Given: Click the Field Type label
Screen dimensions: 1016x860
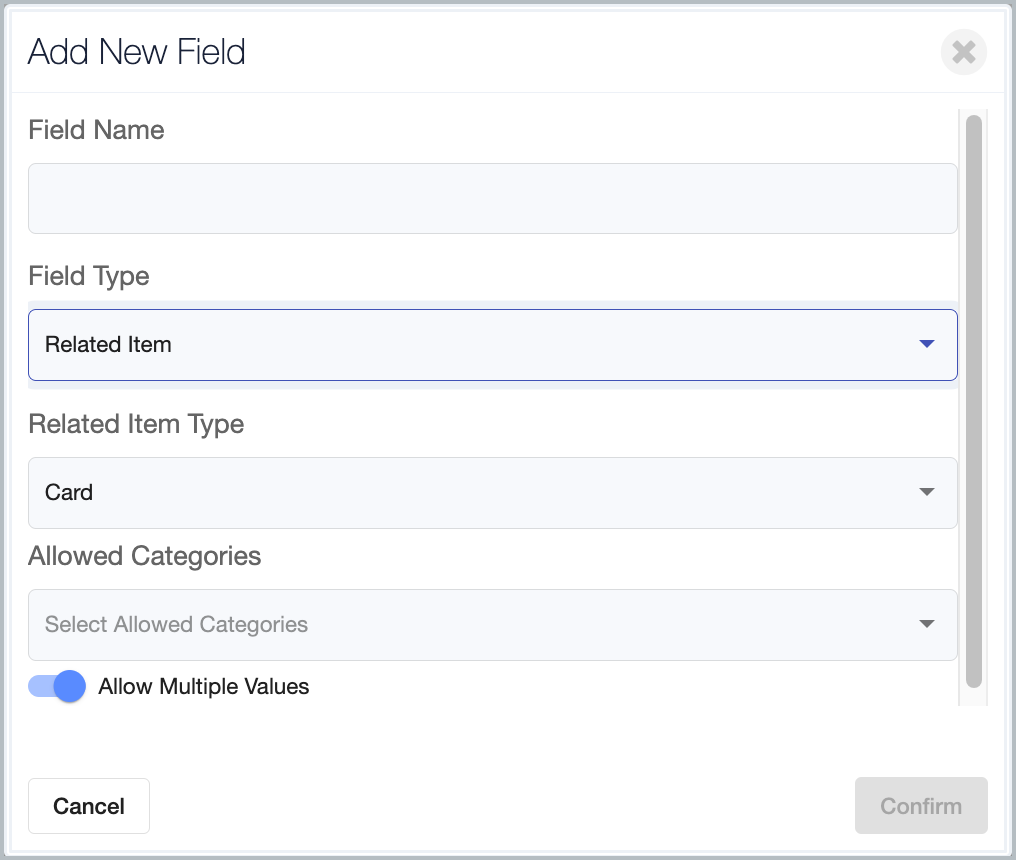Looking at the screenshot, I should [x=89, y=276].
